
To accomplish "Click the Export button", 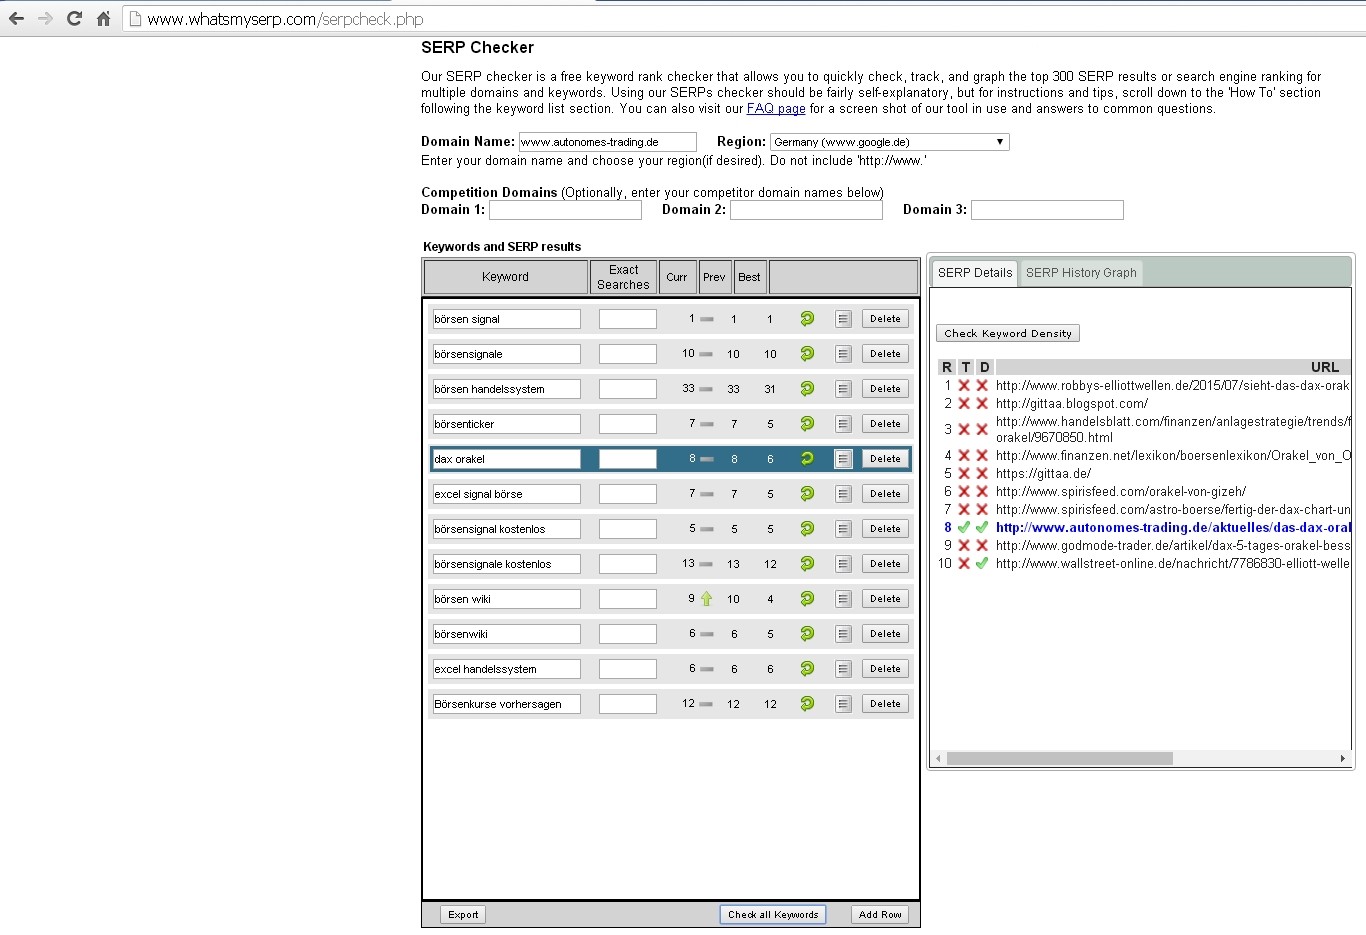I will (x=463, y=915).
